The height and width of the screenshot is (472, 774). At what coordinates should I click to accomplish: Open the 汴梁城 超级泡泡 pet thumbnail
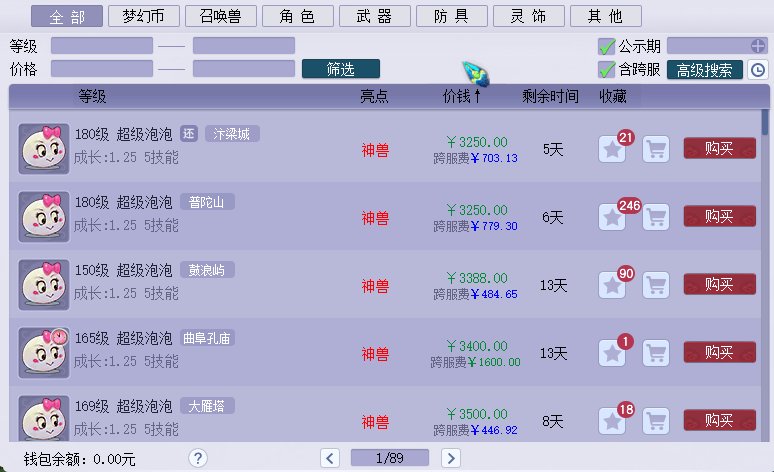(x=44, y=149)
